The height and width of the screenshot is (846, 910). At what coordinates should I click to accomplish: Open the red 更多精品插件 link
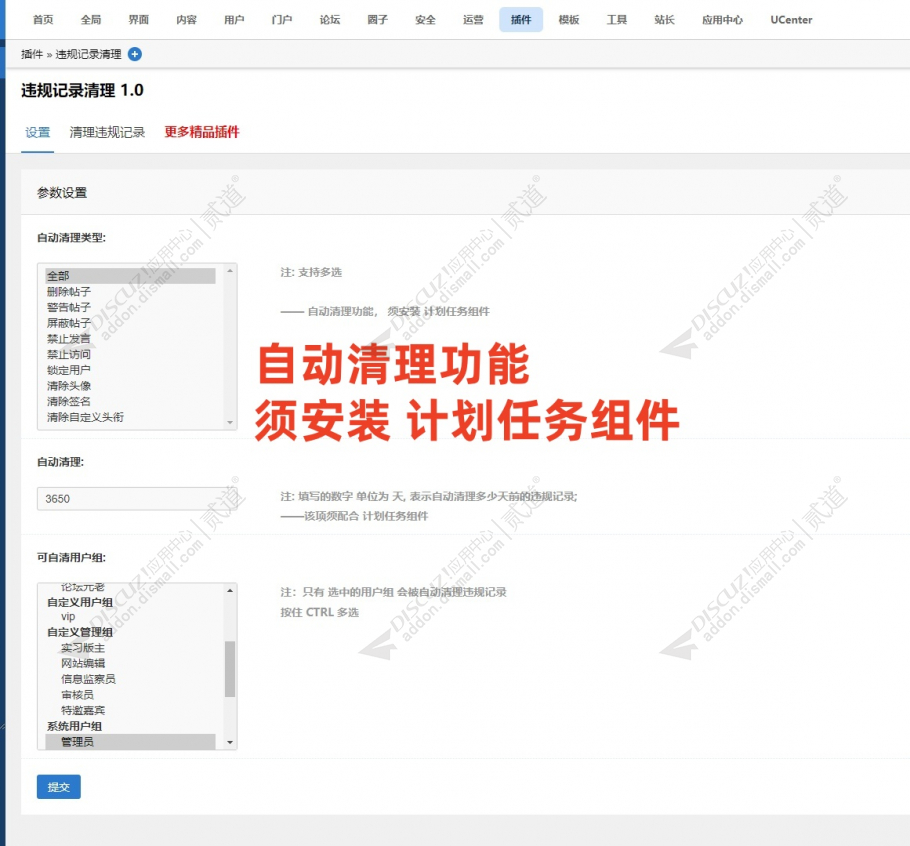[201, 132]
